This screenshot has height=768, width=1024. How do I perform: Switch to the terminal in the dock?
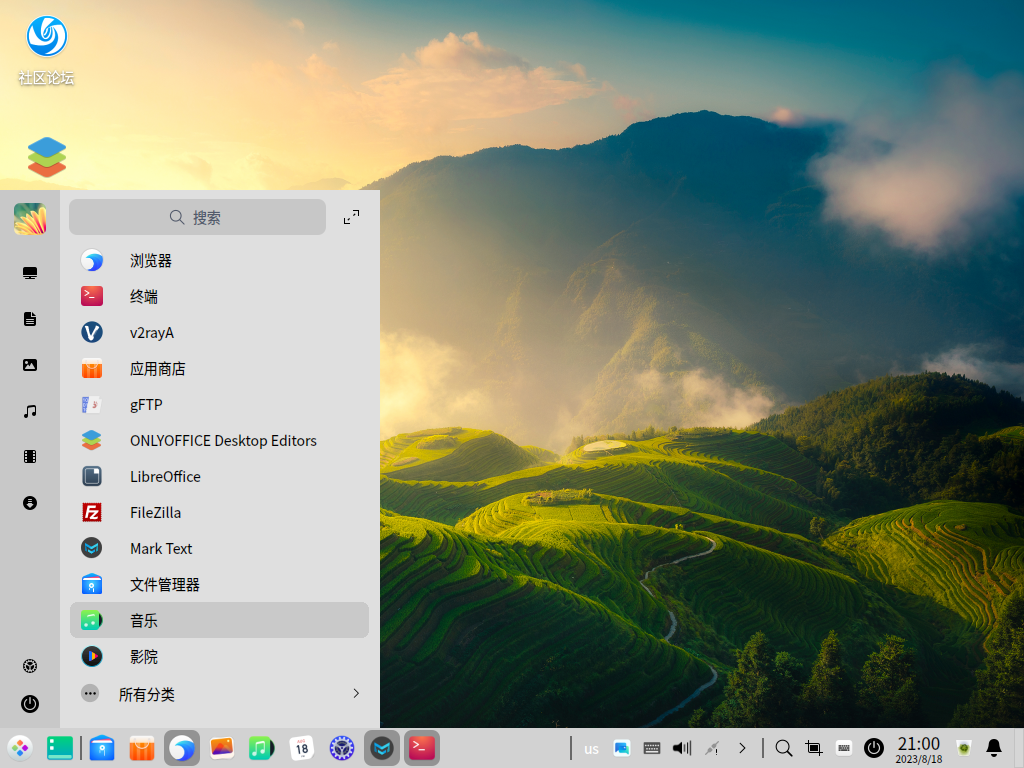tap(422, 748)
